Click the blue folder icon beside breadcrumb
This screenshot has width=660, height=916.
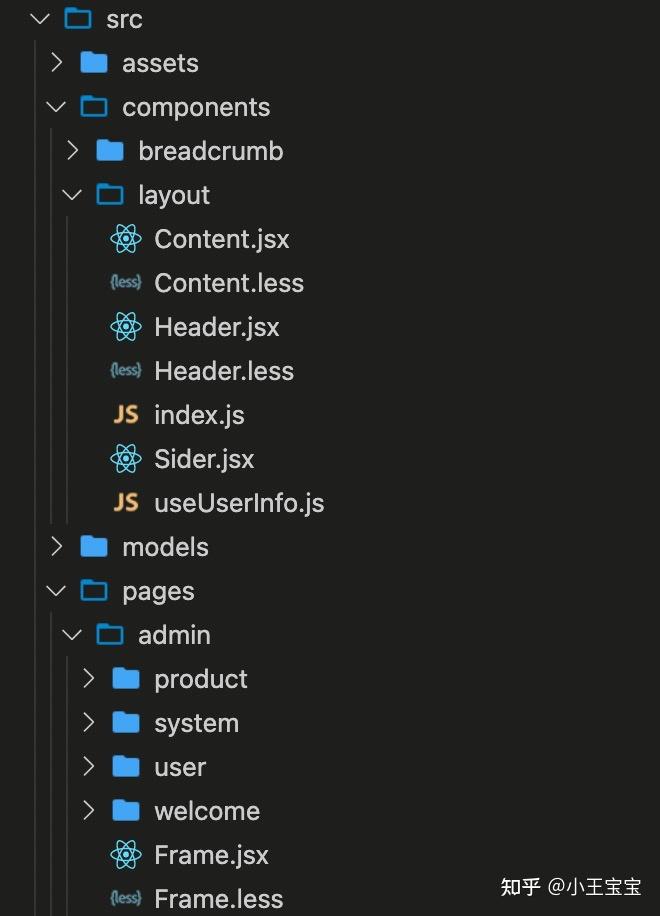pos(110,151)
